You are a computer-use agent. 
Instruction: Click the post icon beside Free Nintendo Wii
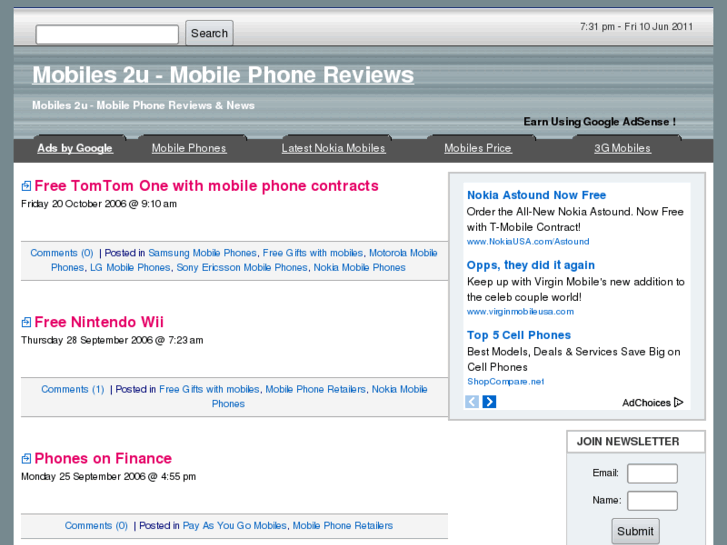click(26, 322)
